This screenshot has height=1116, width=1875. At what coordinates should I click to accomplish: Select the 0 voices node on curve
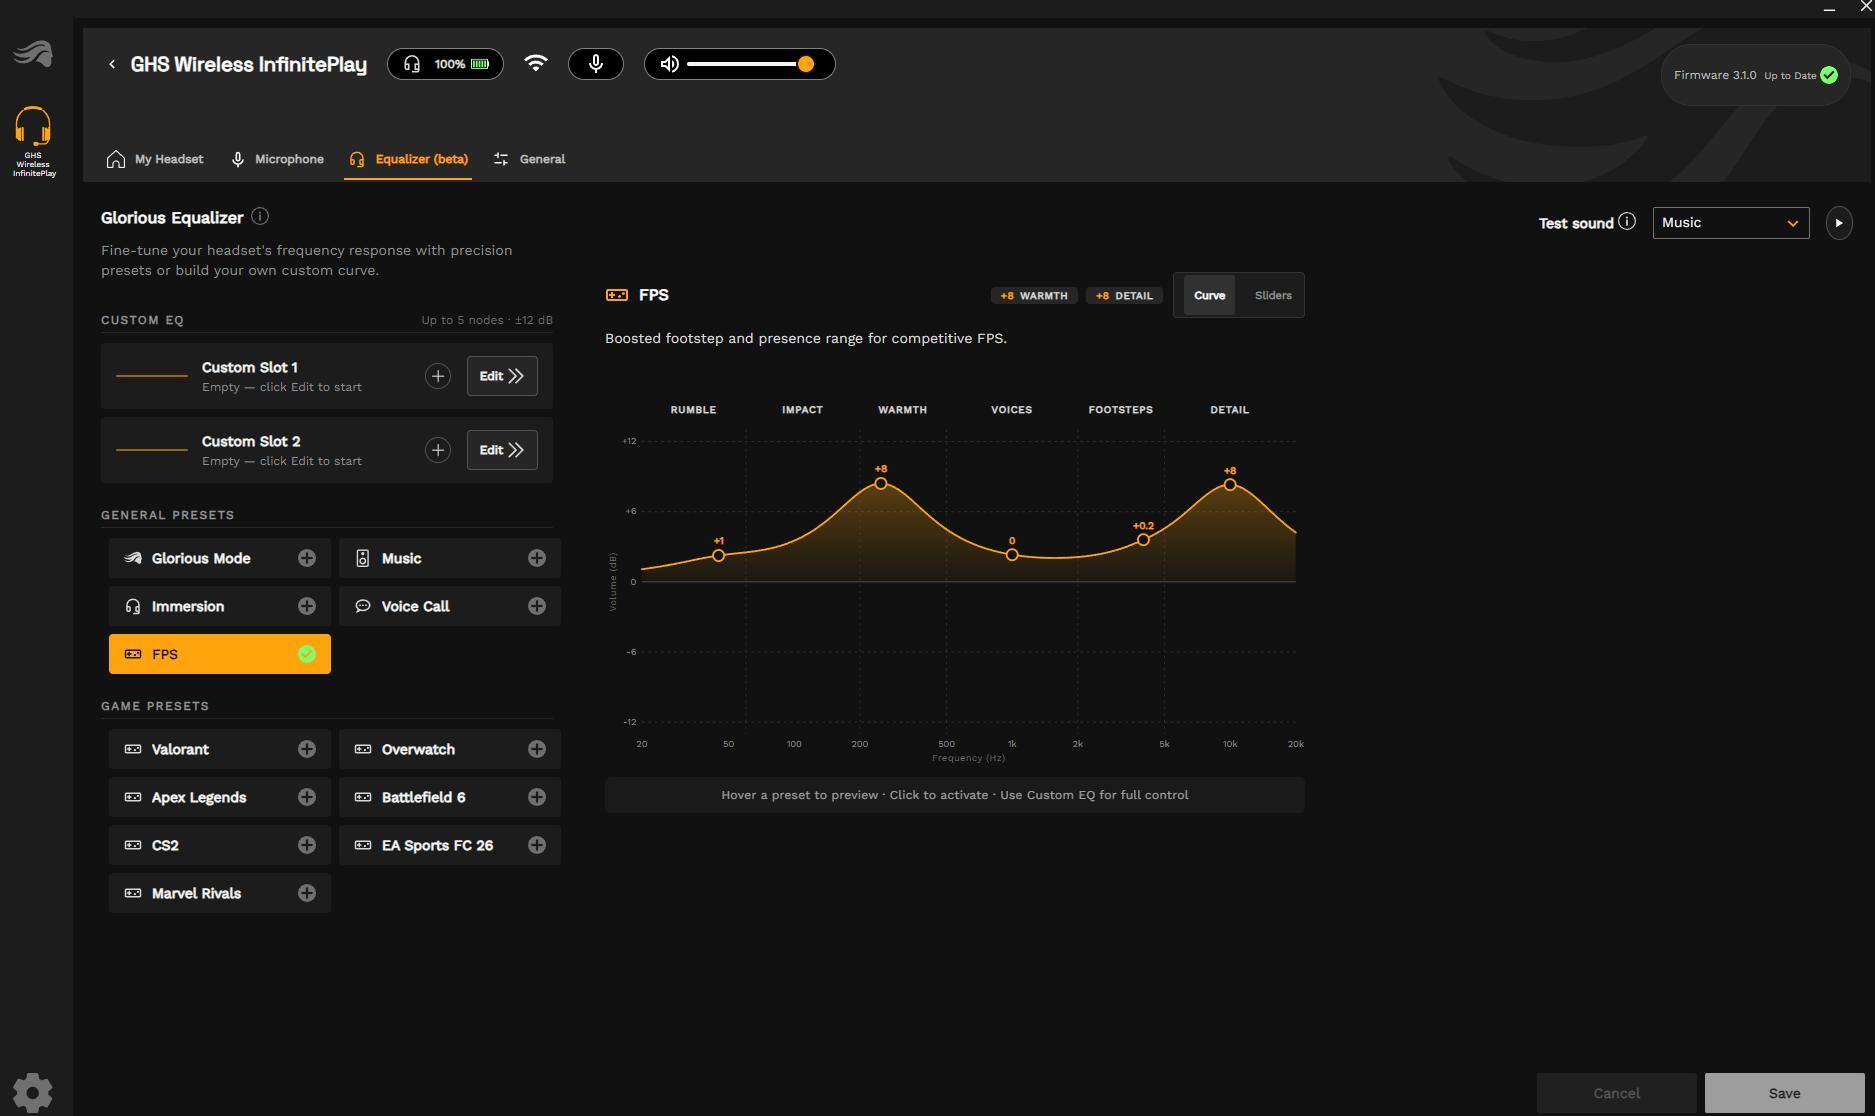1012,554
